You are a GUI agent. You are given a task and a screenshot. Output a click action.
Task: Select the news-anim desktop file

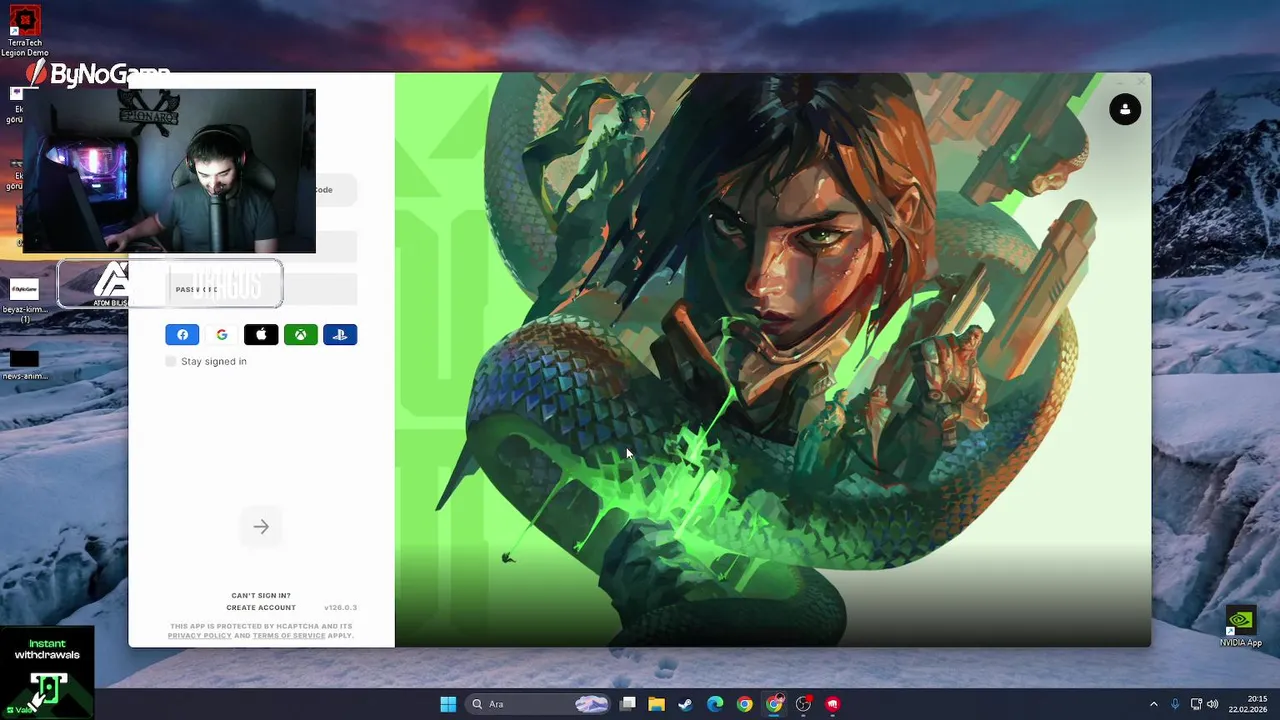(x=24, y=364)
